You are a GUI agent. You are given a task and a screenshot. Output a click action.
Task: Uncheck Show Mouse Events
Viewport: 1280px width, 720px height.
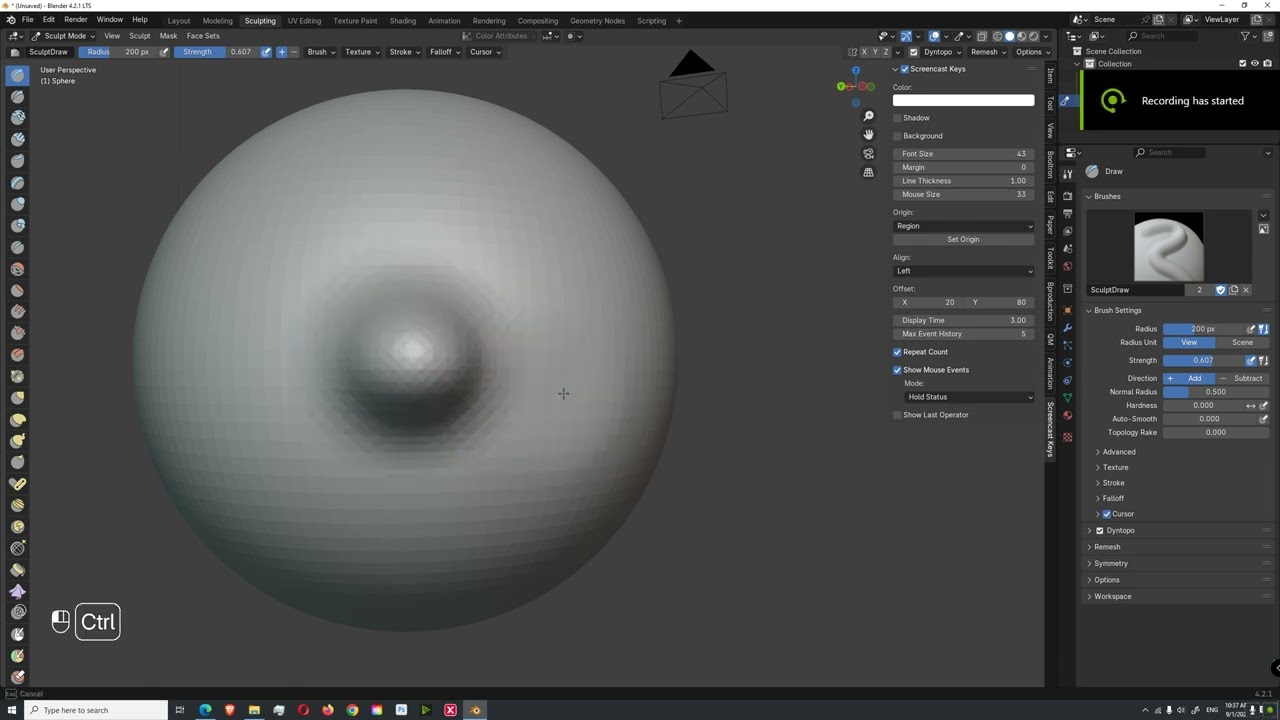(898, 370)
